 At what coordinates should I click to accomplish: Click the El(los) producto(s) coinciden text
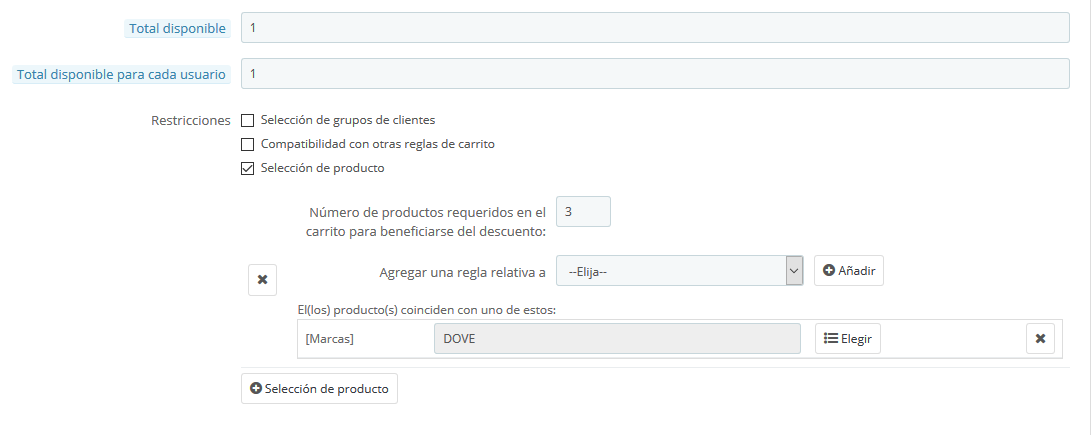[420, 310]
